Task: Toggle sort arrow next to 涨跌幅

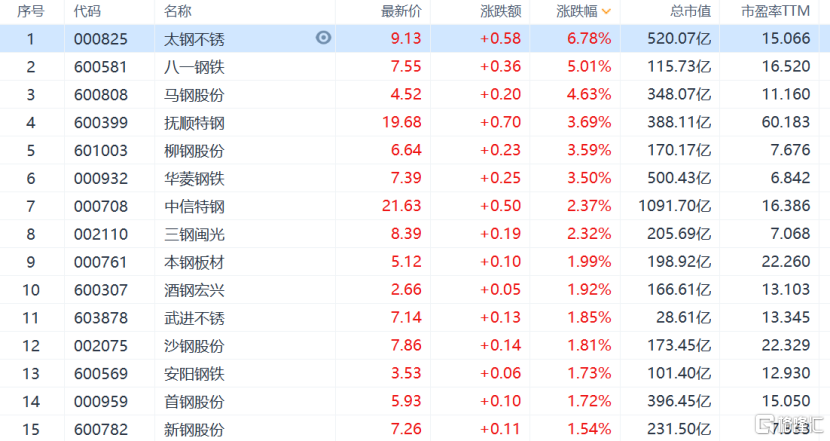Action: 607,12
